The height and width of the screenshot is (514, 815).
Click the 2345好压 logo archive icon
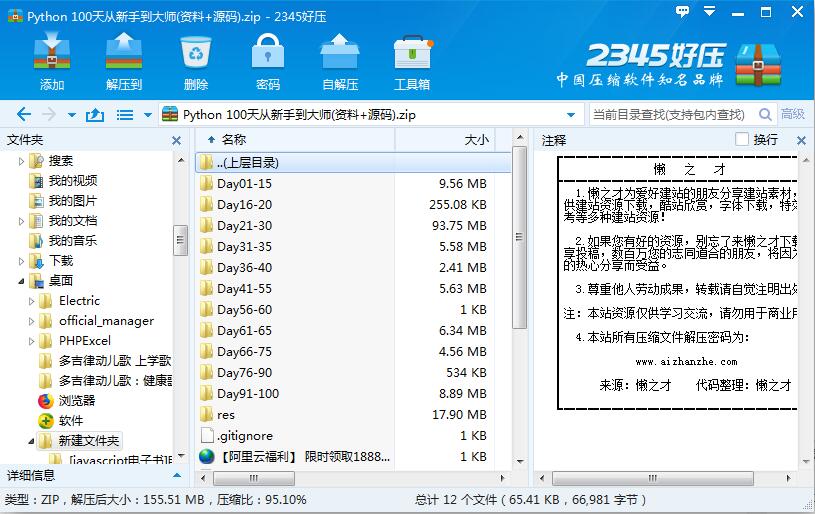[758, 64]
